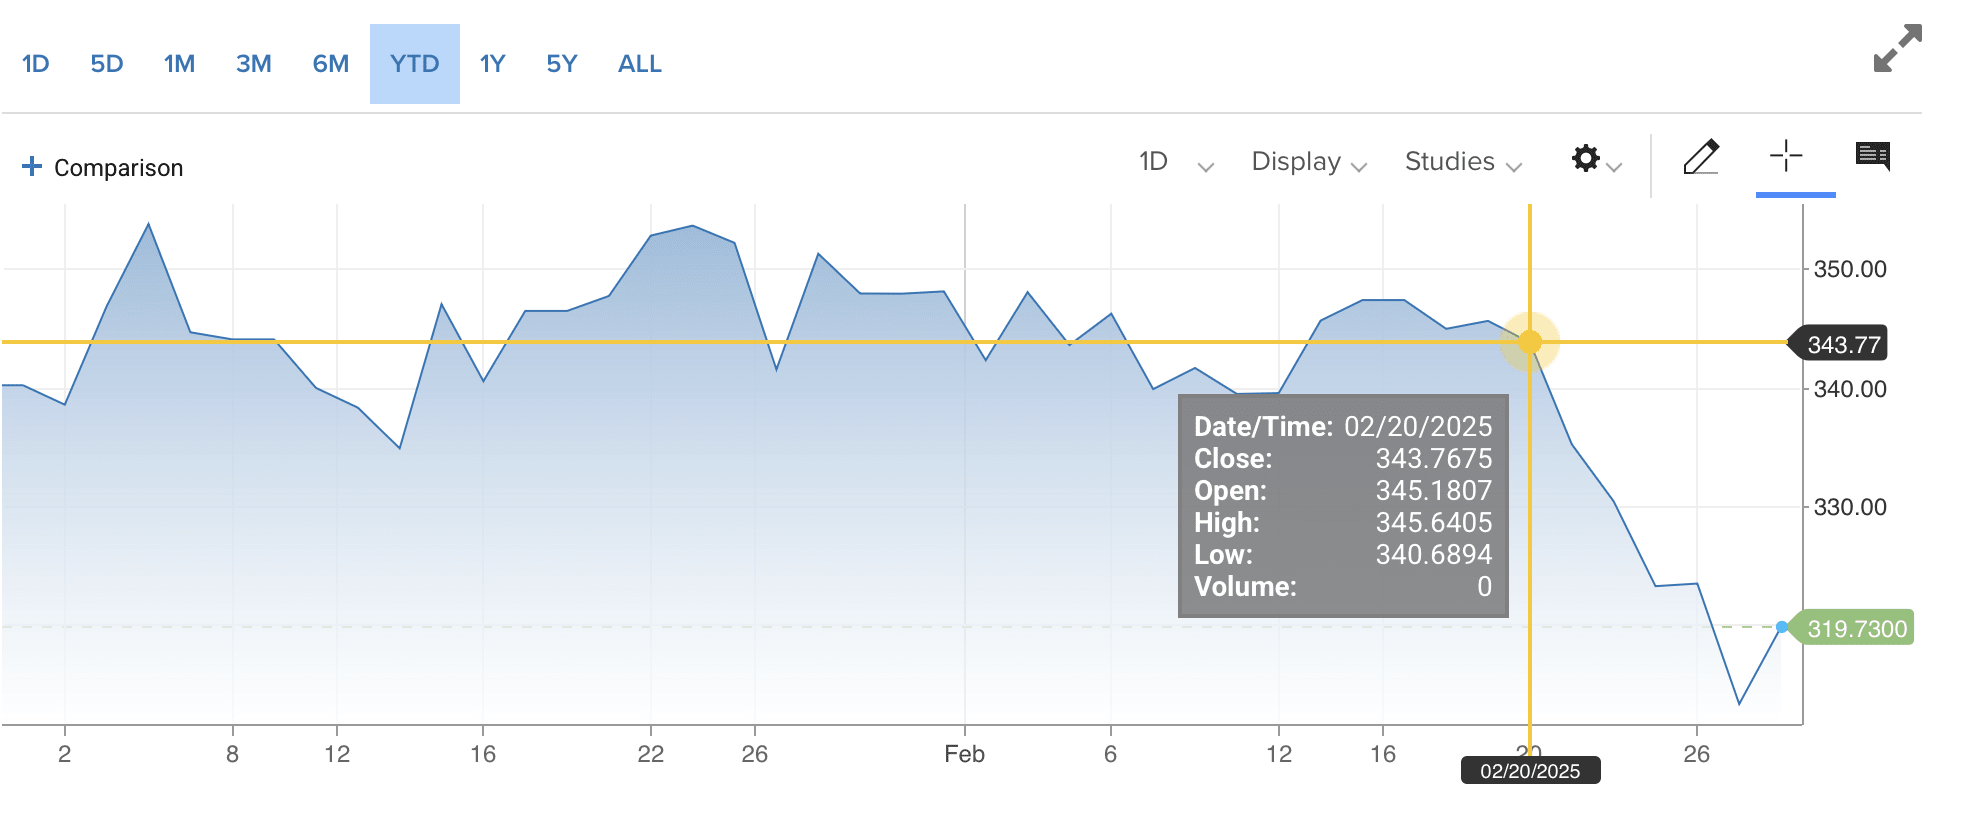Screen dimensions: 1966x824
Task: Click the Close 343.7675 tooltip value
Action: point(1434,459)
